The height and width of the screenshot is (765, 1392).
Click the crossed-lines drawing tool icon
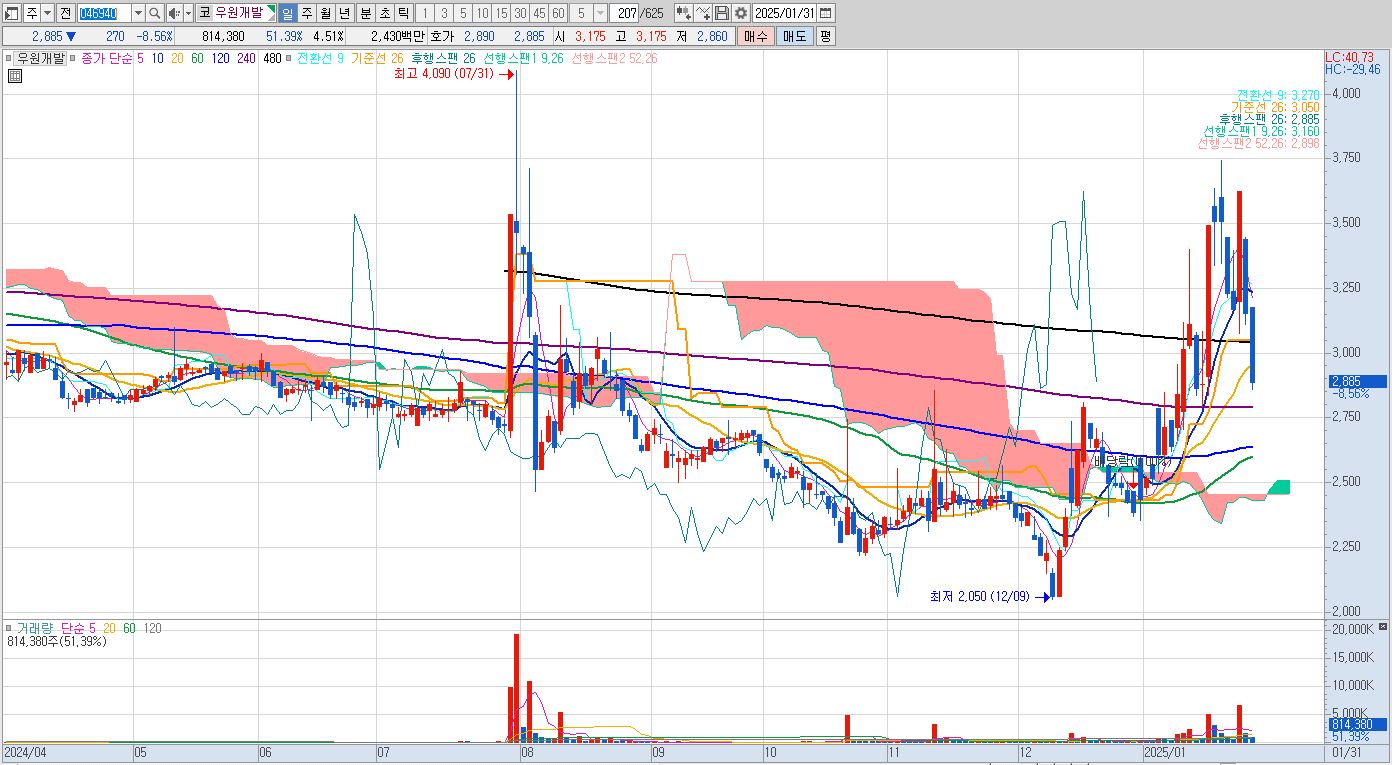click(703, 13)
